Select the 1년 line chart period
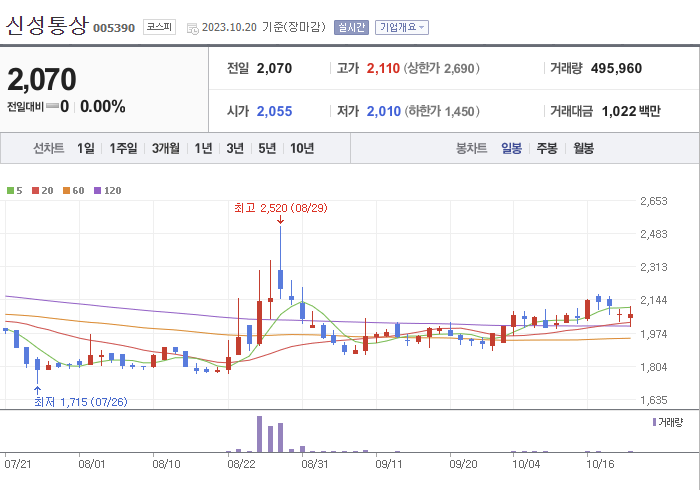The height and width of the screenshot is (490, 700). click(x=203, y=148)
